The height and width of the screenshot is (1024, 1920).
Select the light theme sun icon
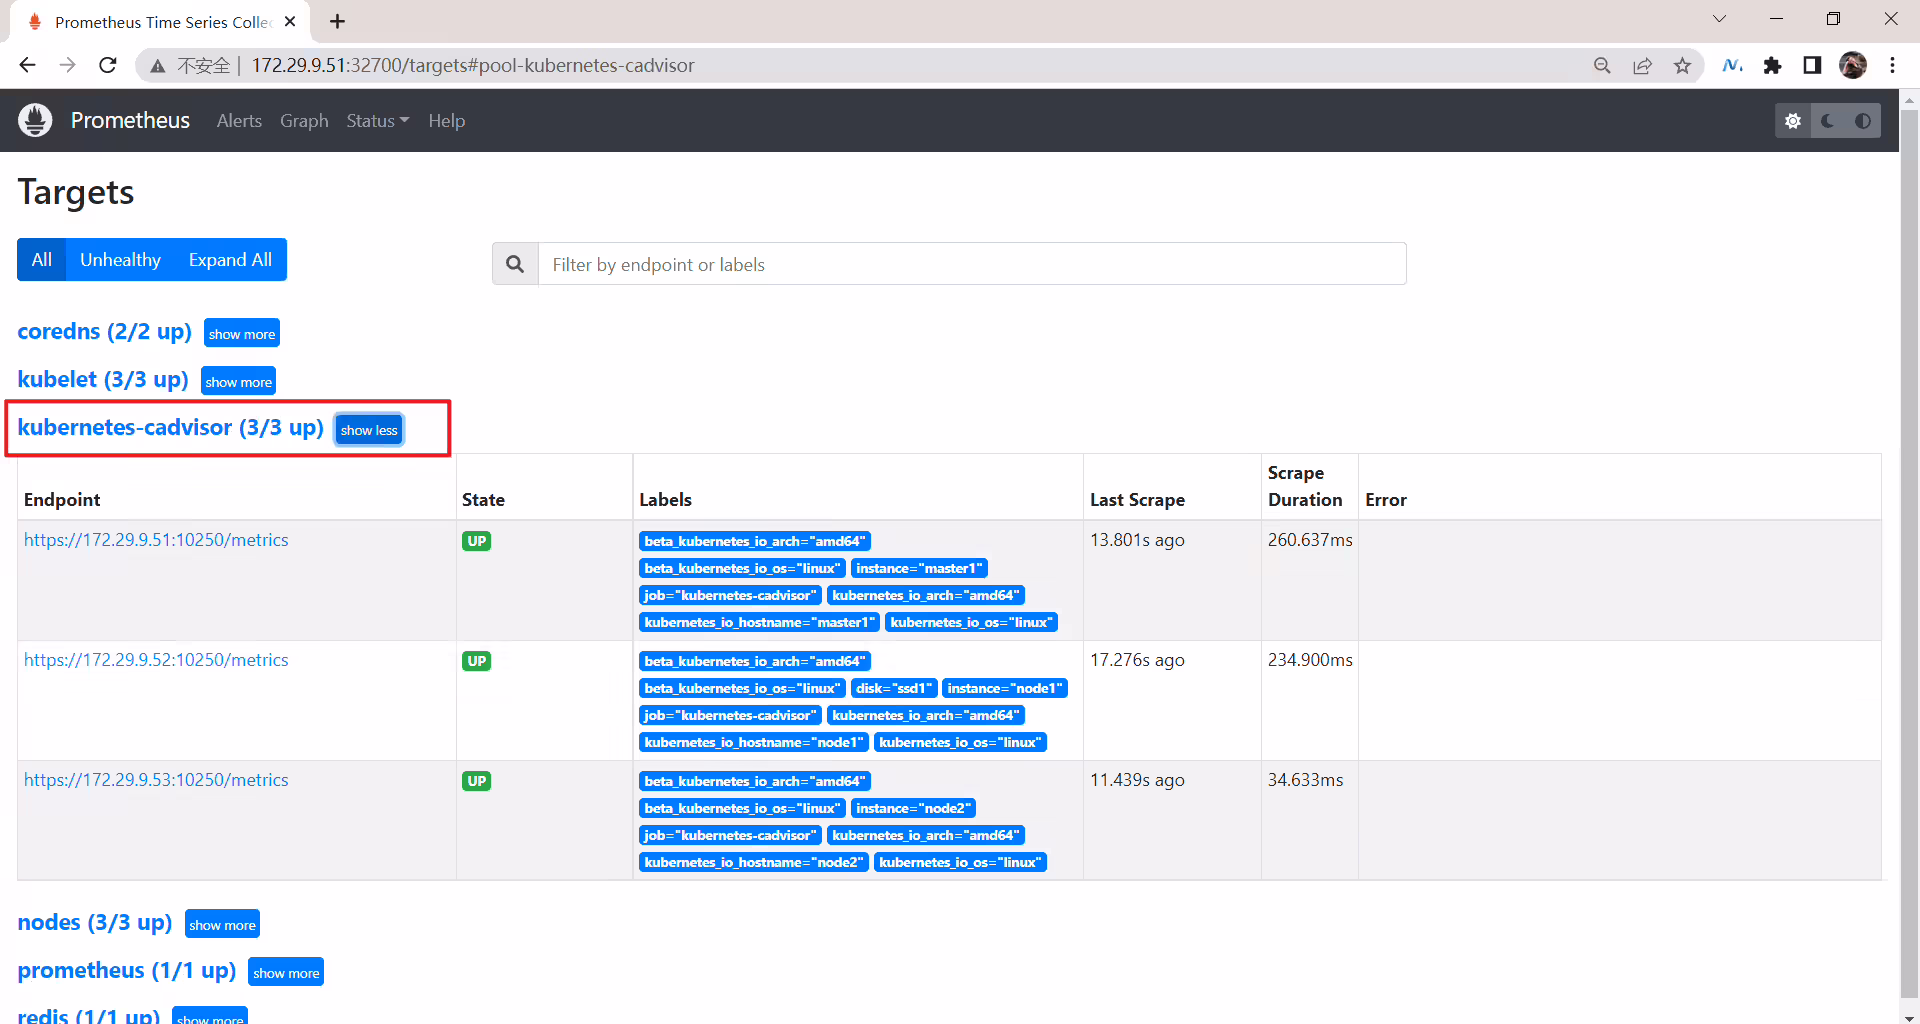[1793, 121]
